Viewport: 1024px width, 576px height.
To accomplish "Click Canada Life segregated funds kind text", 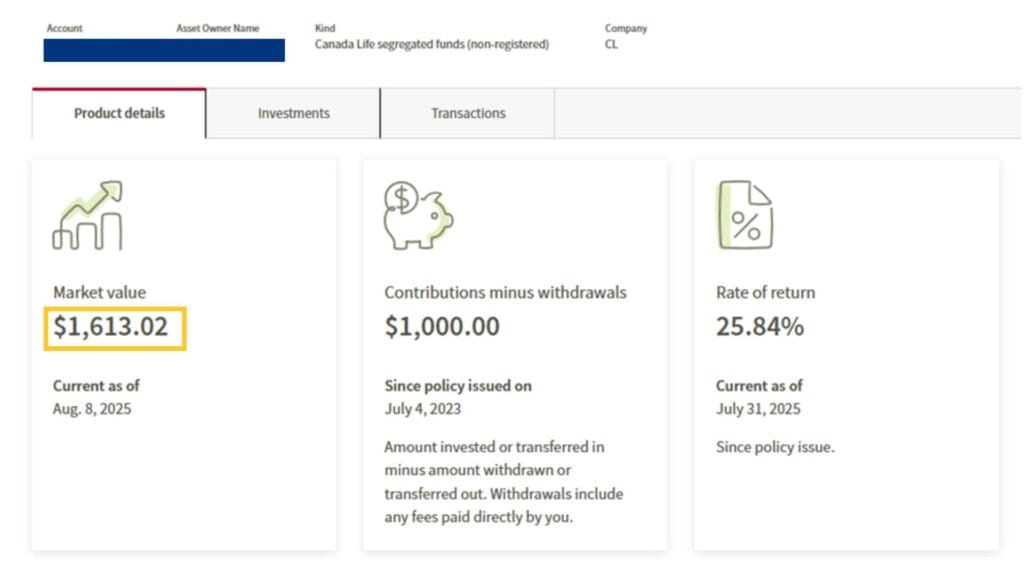I will [x=431, y=44].
